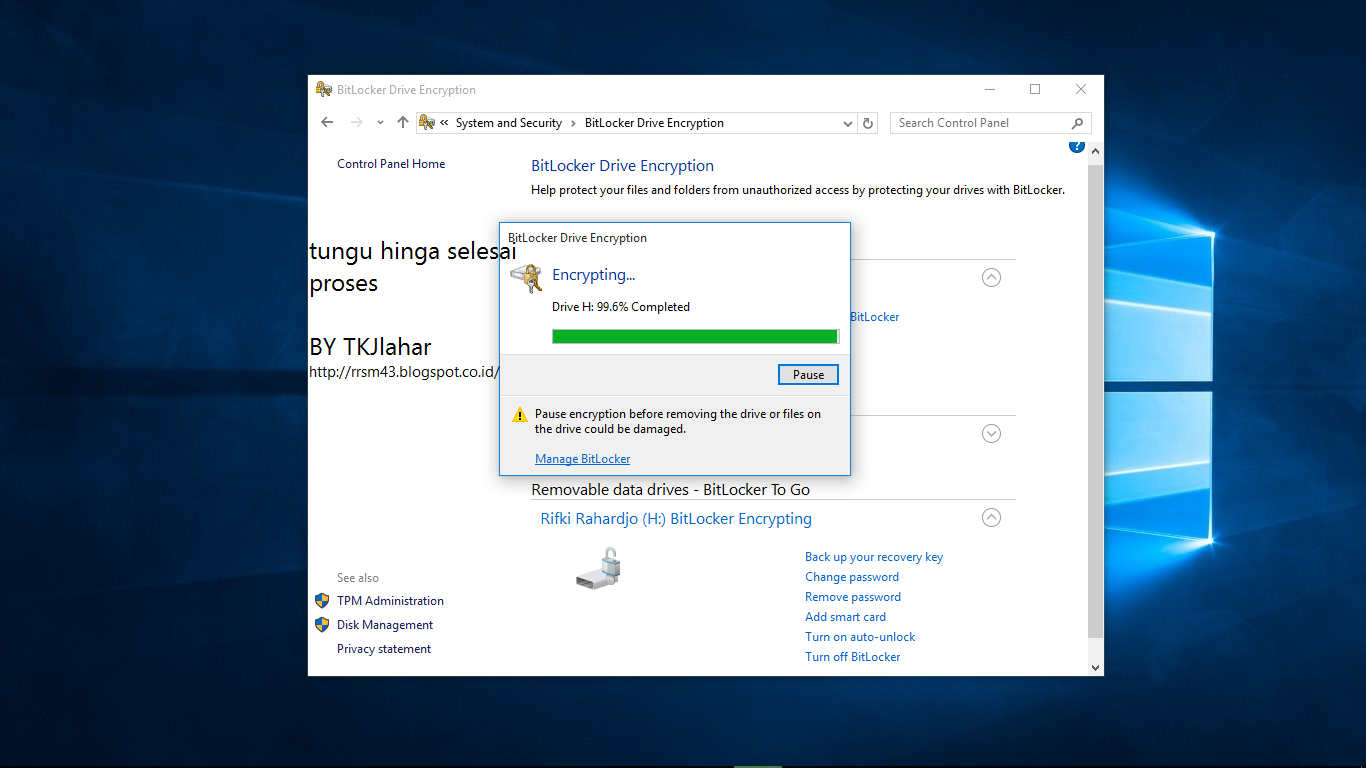This screenshot has width=1366, height=768.
Task: Click the search magnifier icon
Action: (x=1077, y=123)
